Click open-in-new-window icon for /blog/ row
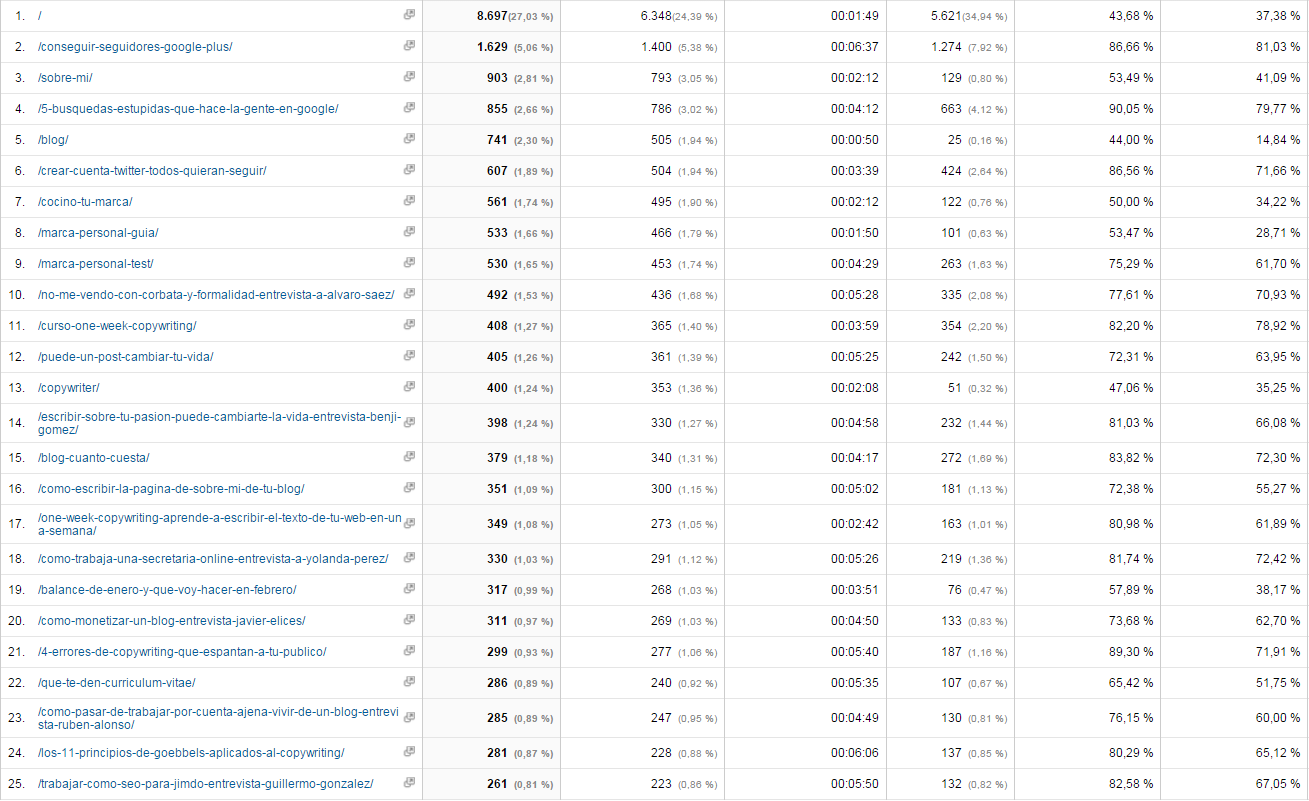The width and height of the screenshot is (1309, 801). (x=409, y=139)
